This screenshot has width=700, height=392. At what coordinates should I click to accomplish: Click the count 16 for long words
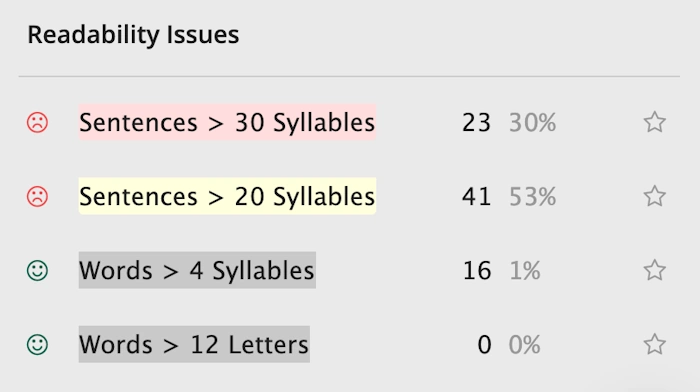477,271
